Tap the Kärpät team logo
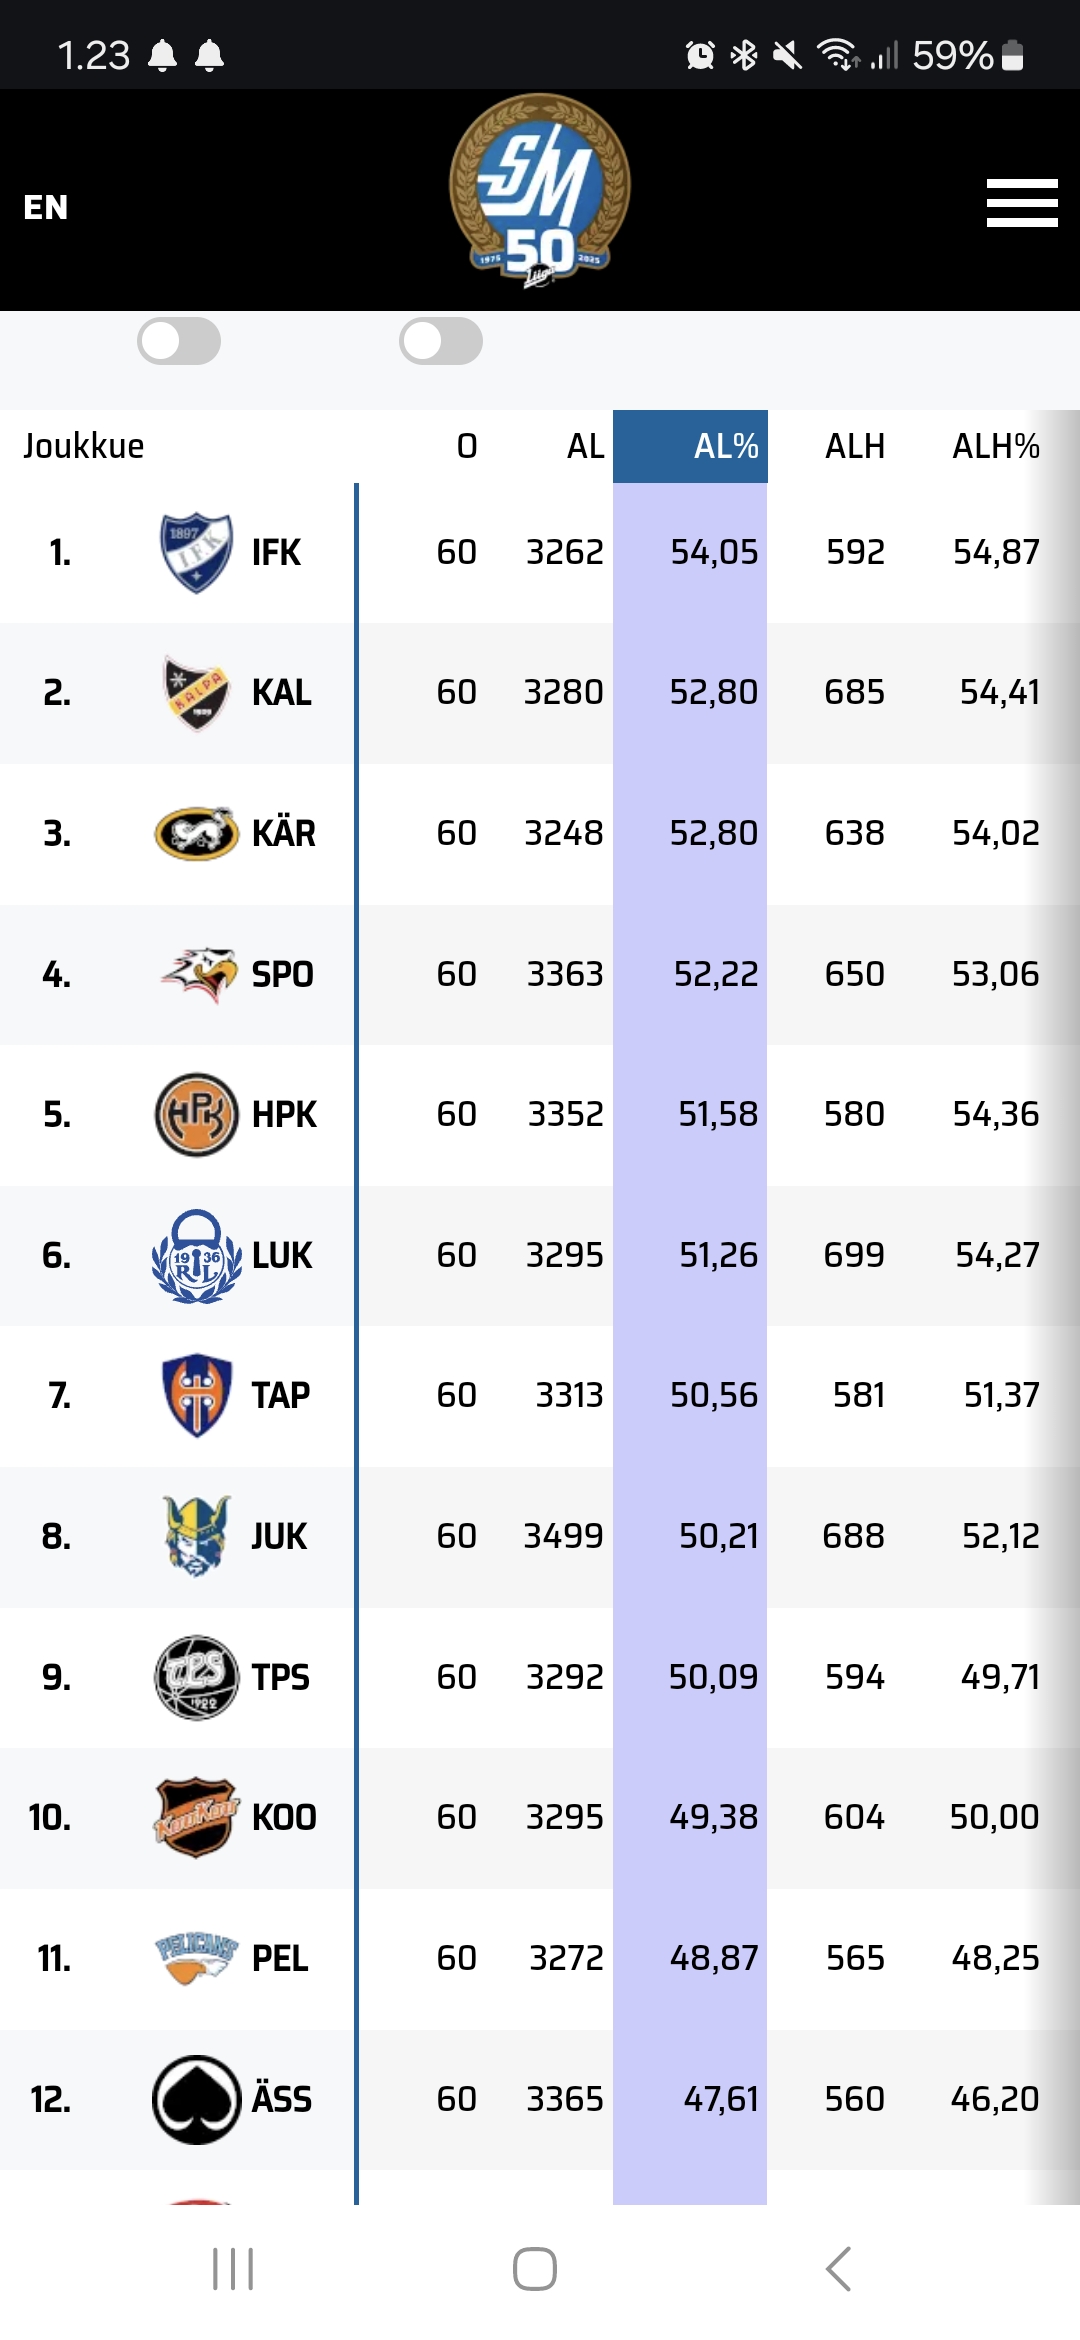The width and height of the screenshot is (1080, 2340). pos(197,833)
